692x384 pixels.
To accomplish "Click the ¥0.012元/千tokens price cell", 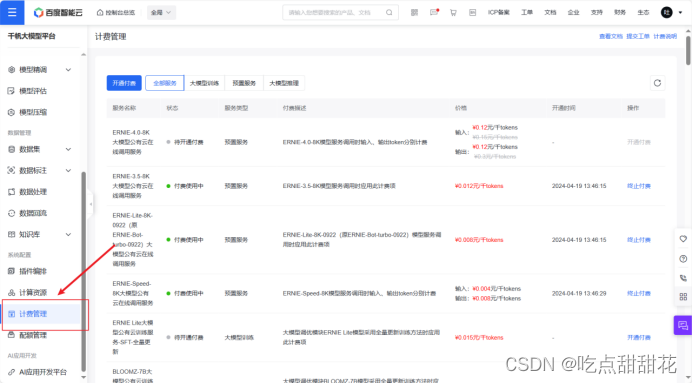I will coord(479,186).
